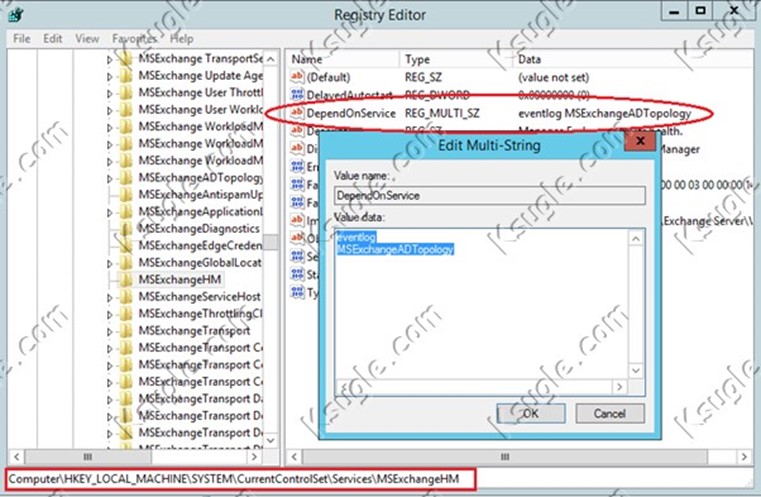Viewport: 761px width, 497px height.
Task: Click inside the Value data text area
Action: point(481,304)
